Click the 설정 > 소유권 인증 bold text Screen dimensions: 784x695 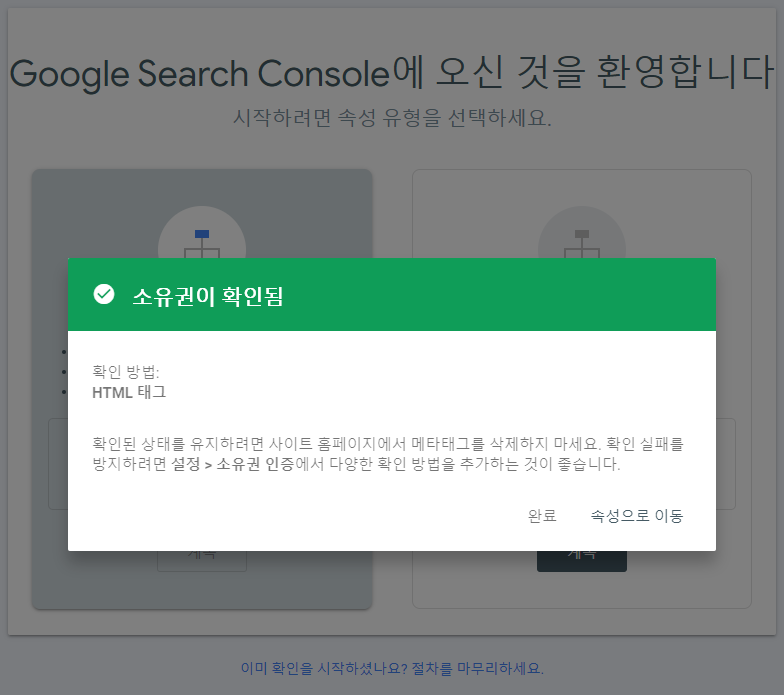pyautogui.click(x=232, y=464)
